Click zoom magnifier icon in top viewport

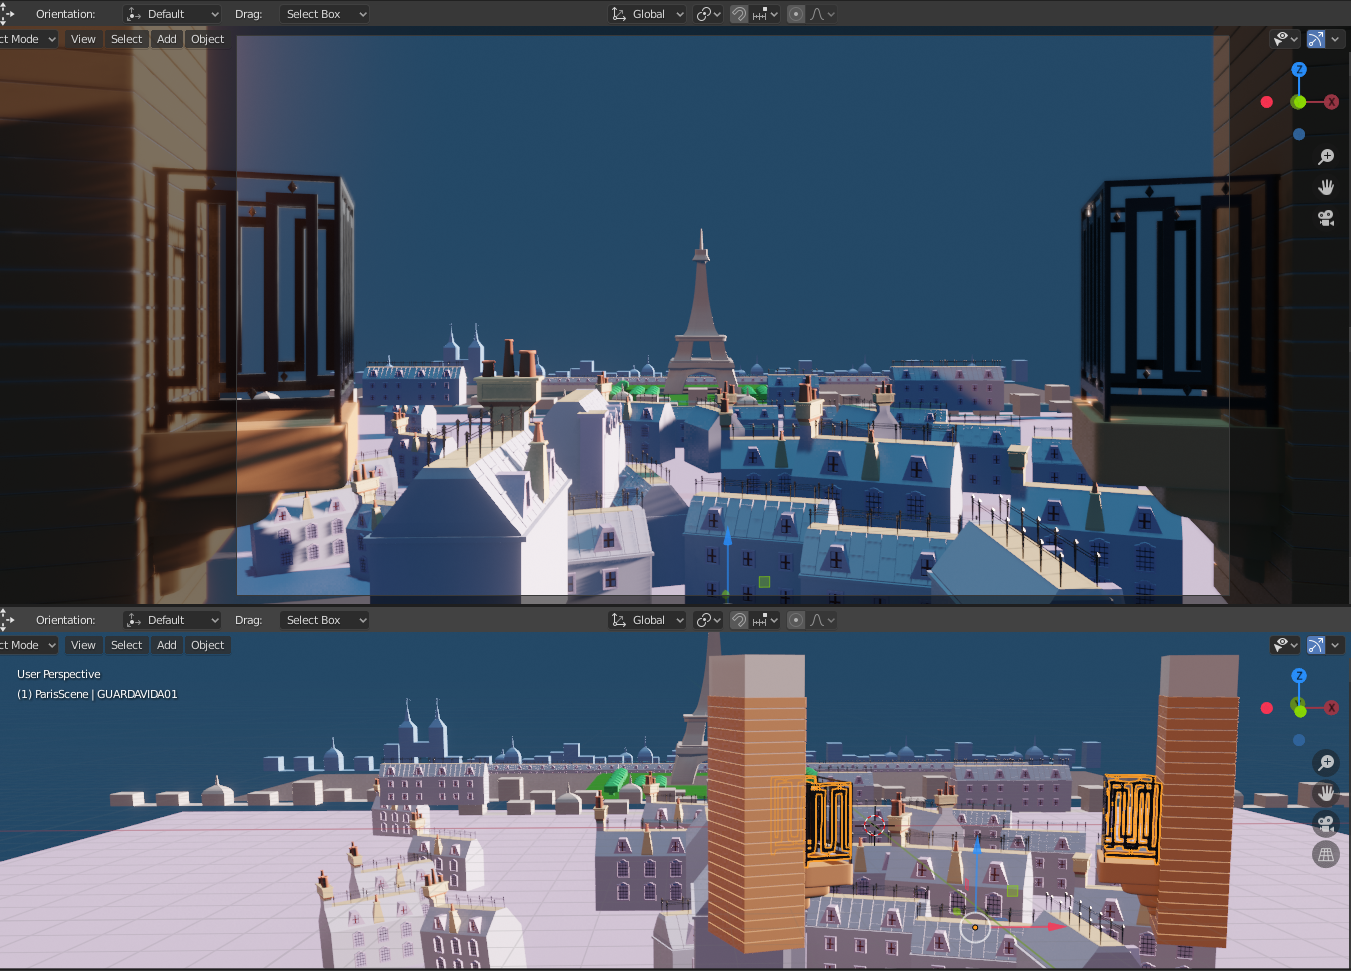coord(1326,157)
